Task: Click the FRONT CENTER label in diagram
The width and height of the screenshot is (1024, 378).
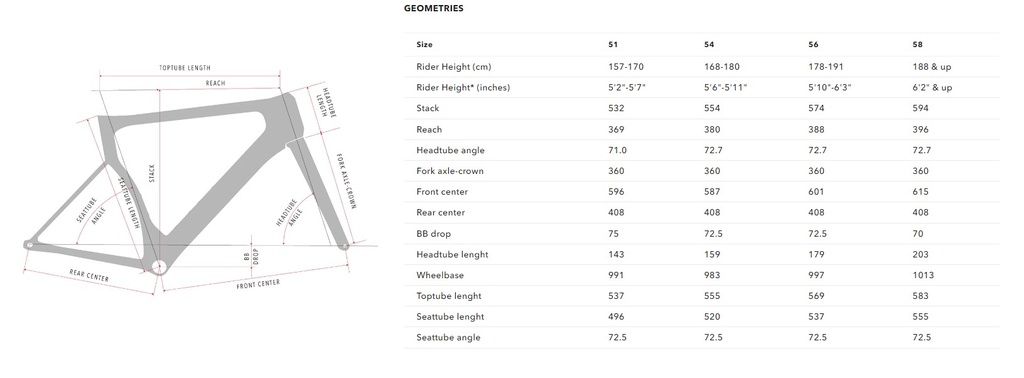Action: pos(259,284)
